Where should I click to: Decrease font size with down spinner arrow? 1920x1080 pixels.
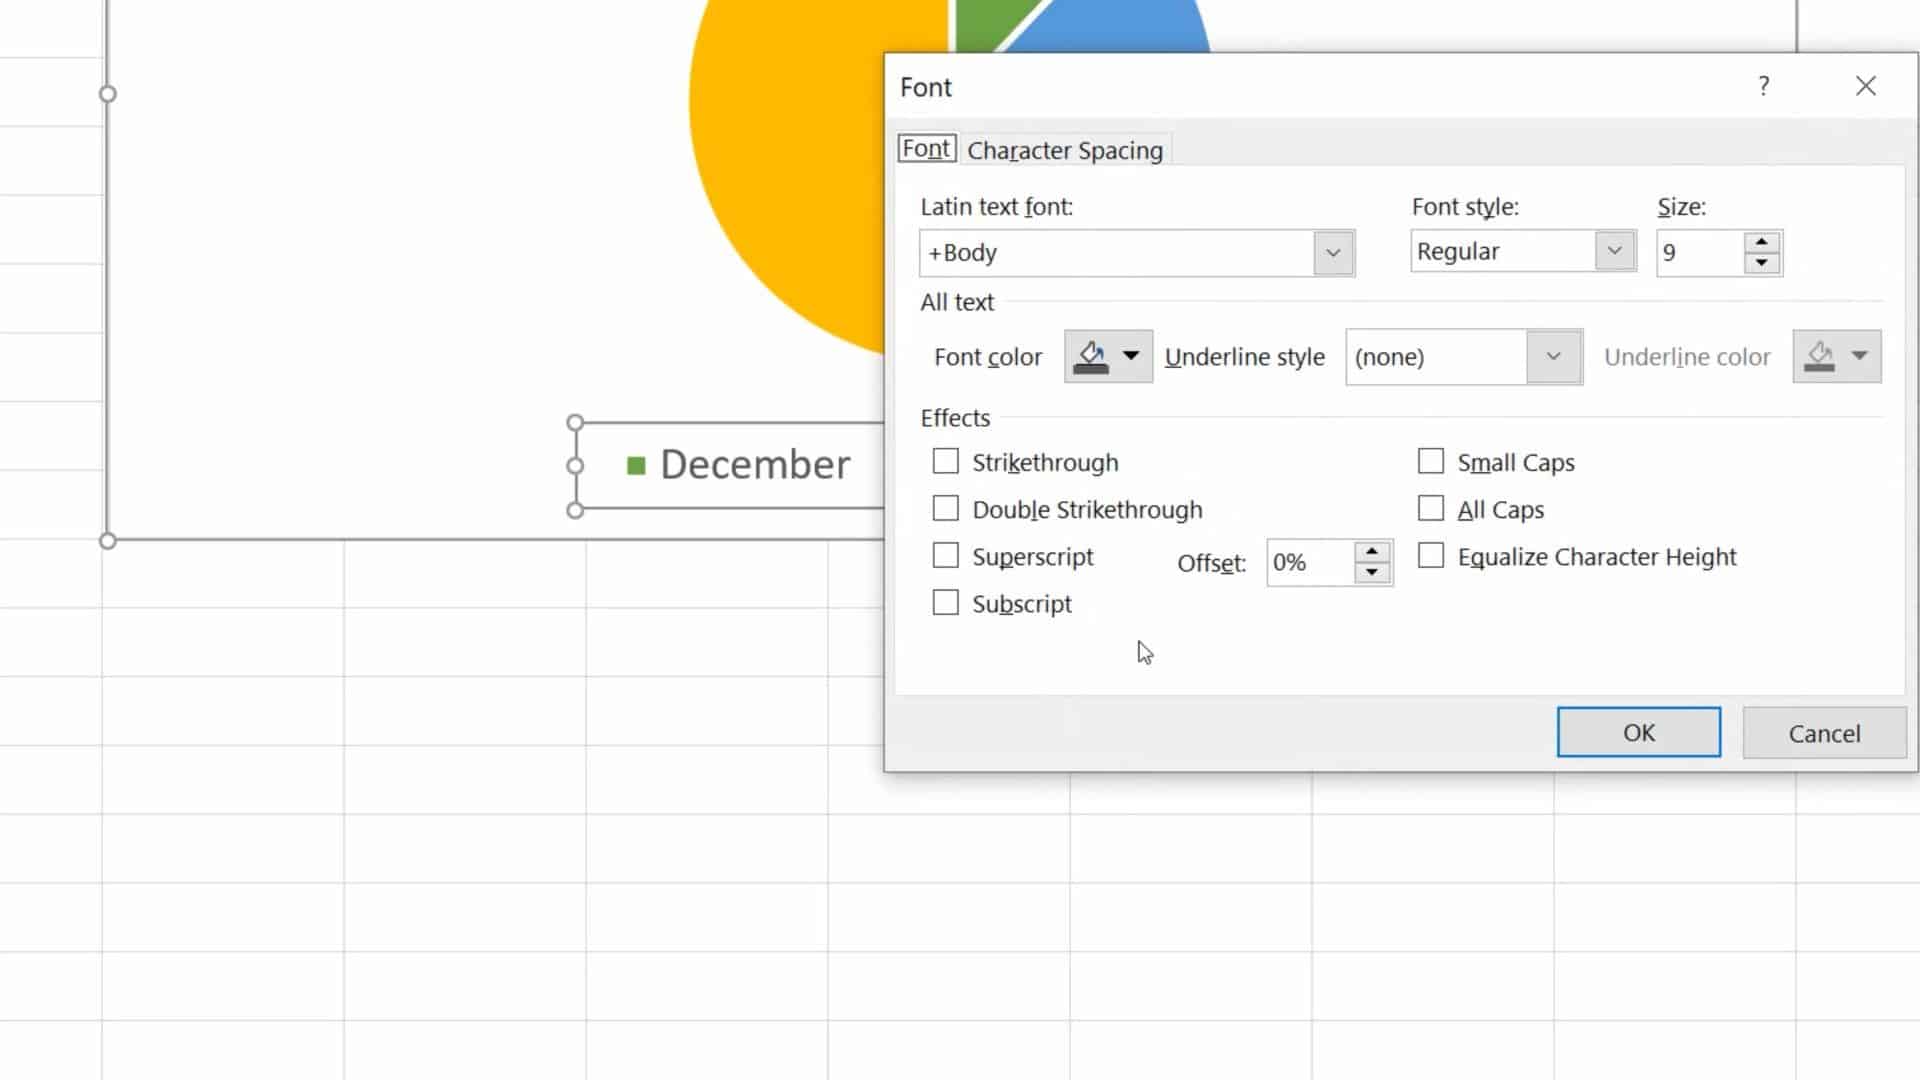click(1761, 264)
